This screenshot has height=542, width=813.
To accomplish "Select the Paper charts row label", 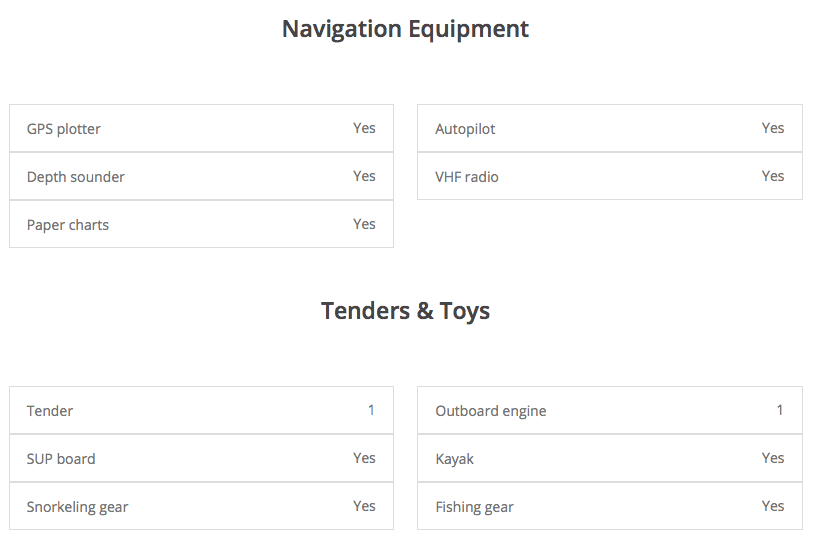I will click(68, 225).
